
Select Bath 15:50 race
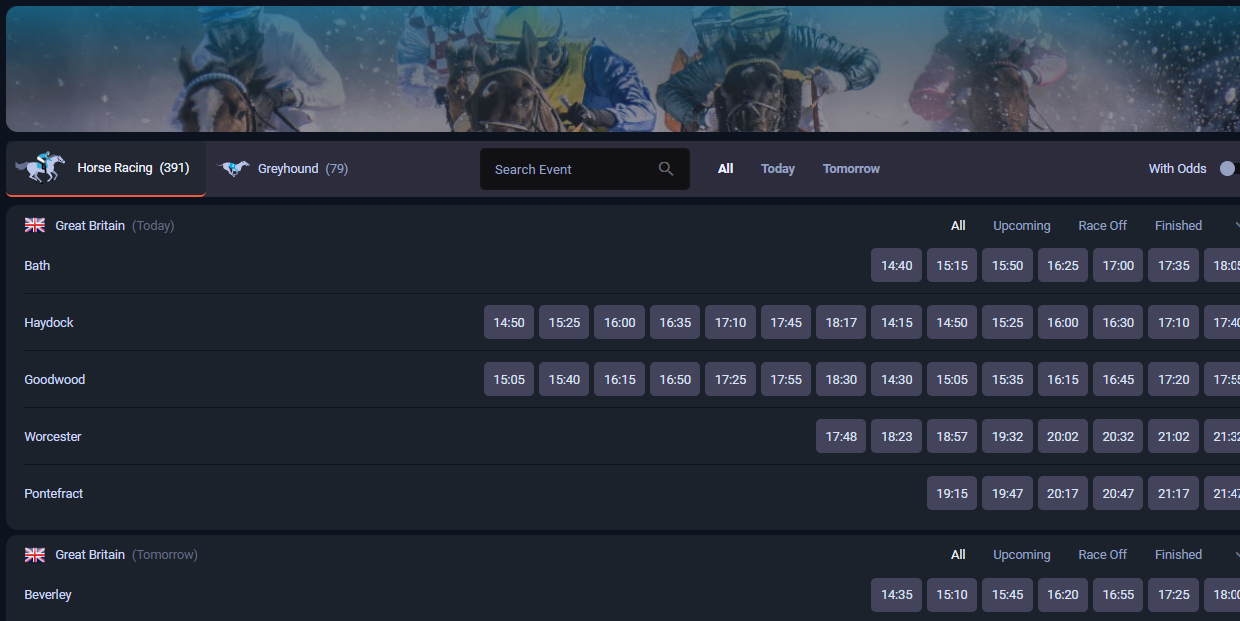pos(1007,265)
